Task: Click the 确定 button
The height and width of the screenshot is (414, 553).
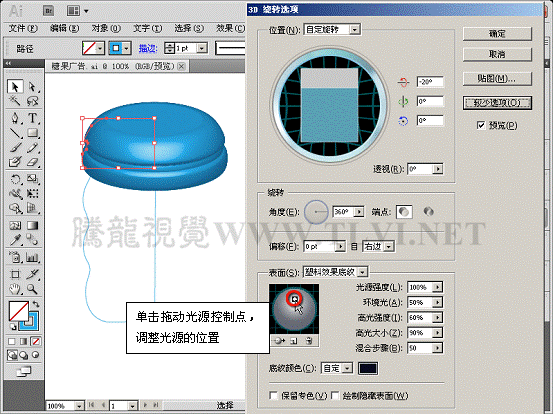Action: (497, 34)
